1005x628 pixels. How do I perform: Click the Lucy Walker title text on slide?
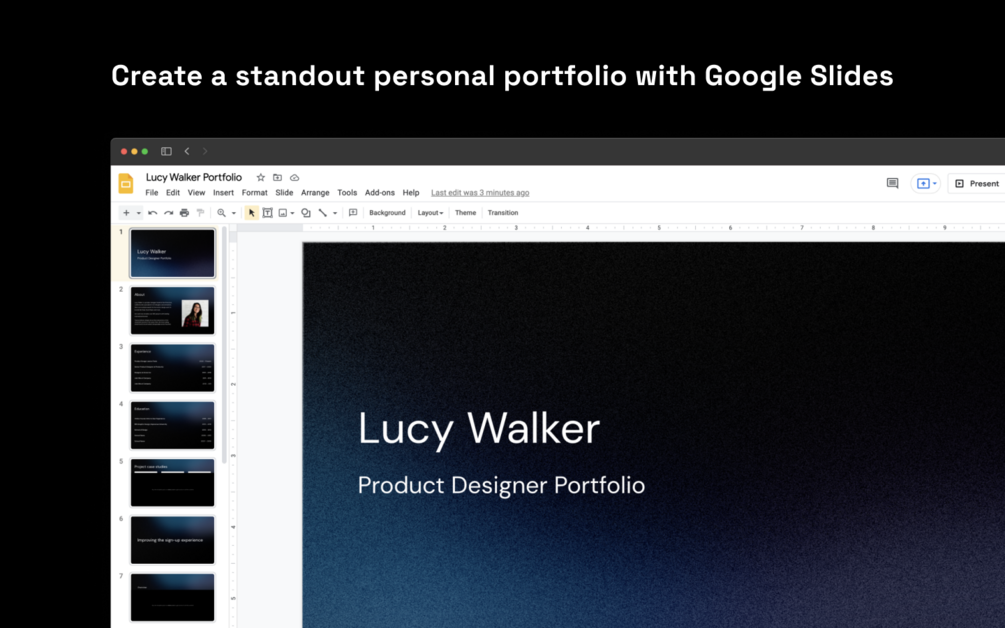point(479,428)
